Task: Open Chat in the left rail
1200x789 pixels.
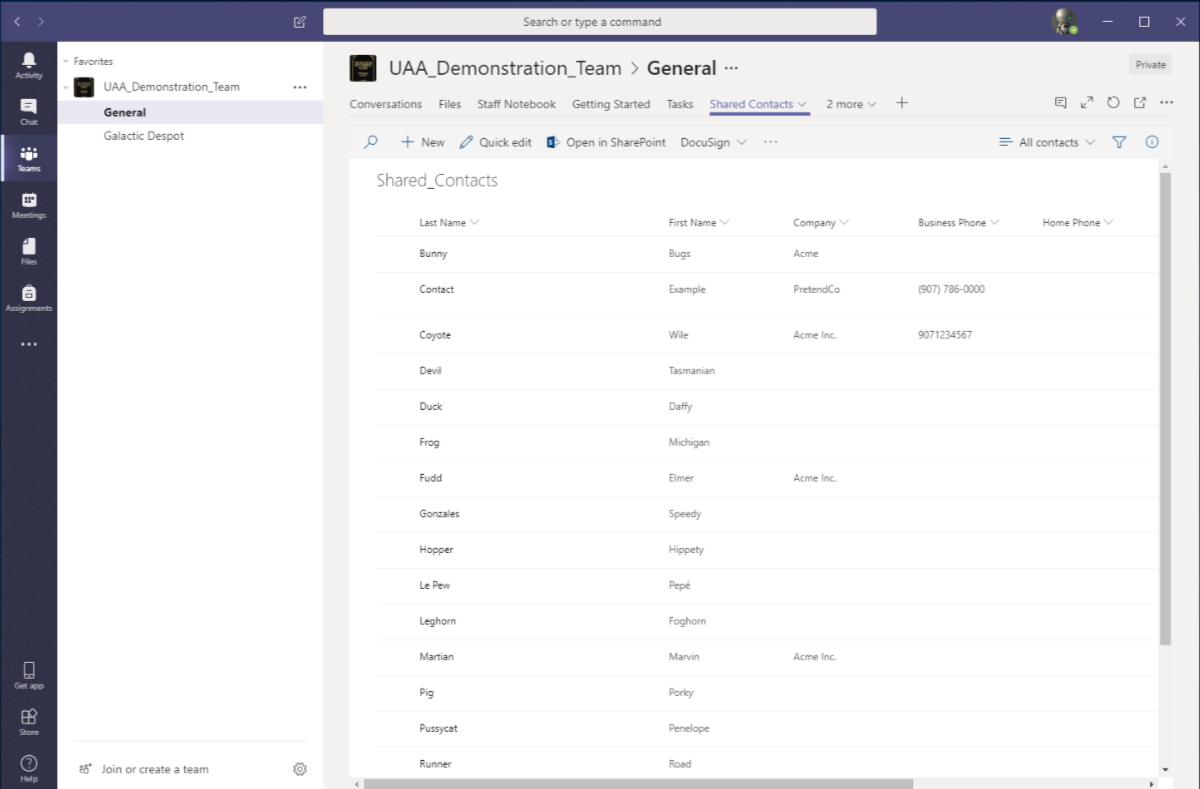Action: 29,111
